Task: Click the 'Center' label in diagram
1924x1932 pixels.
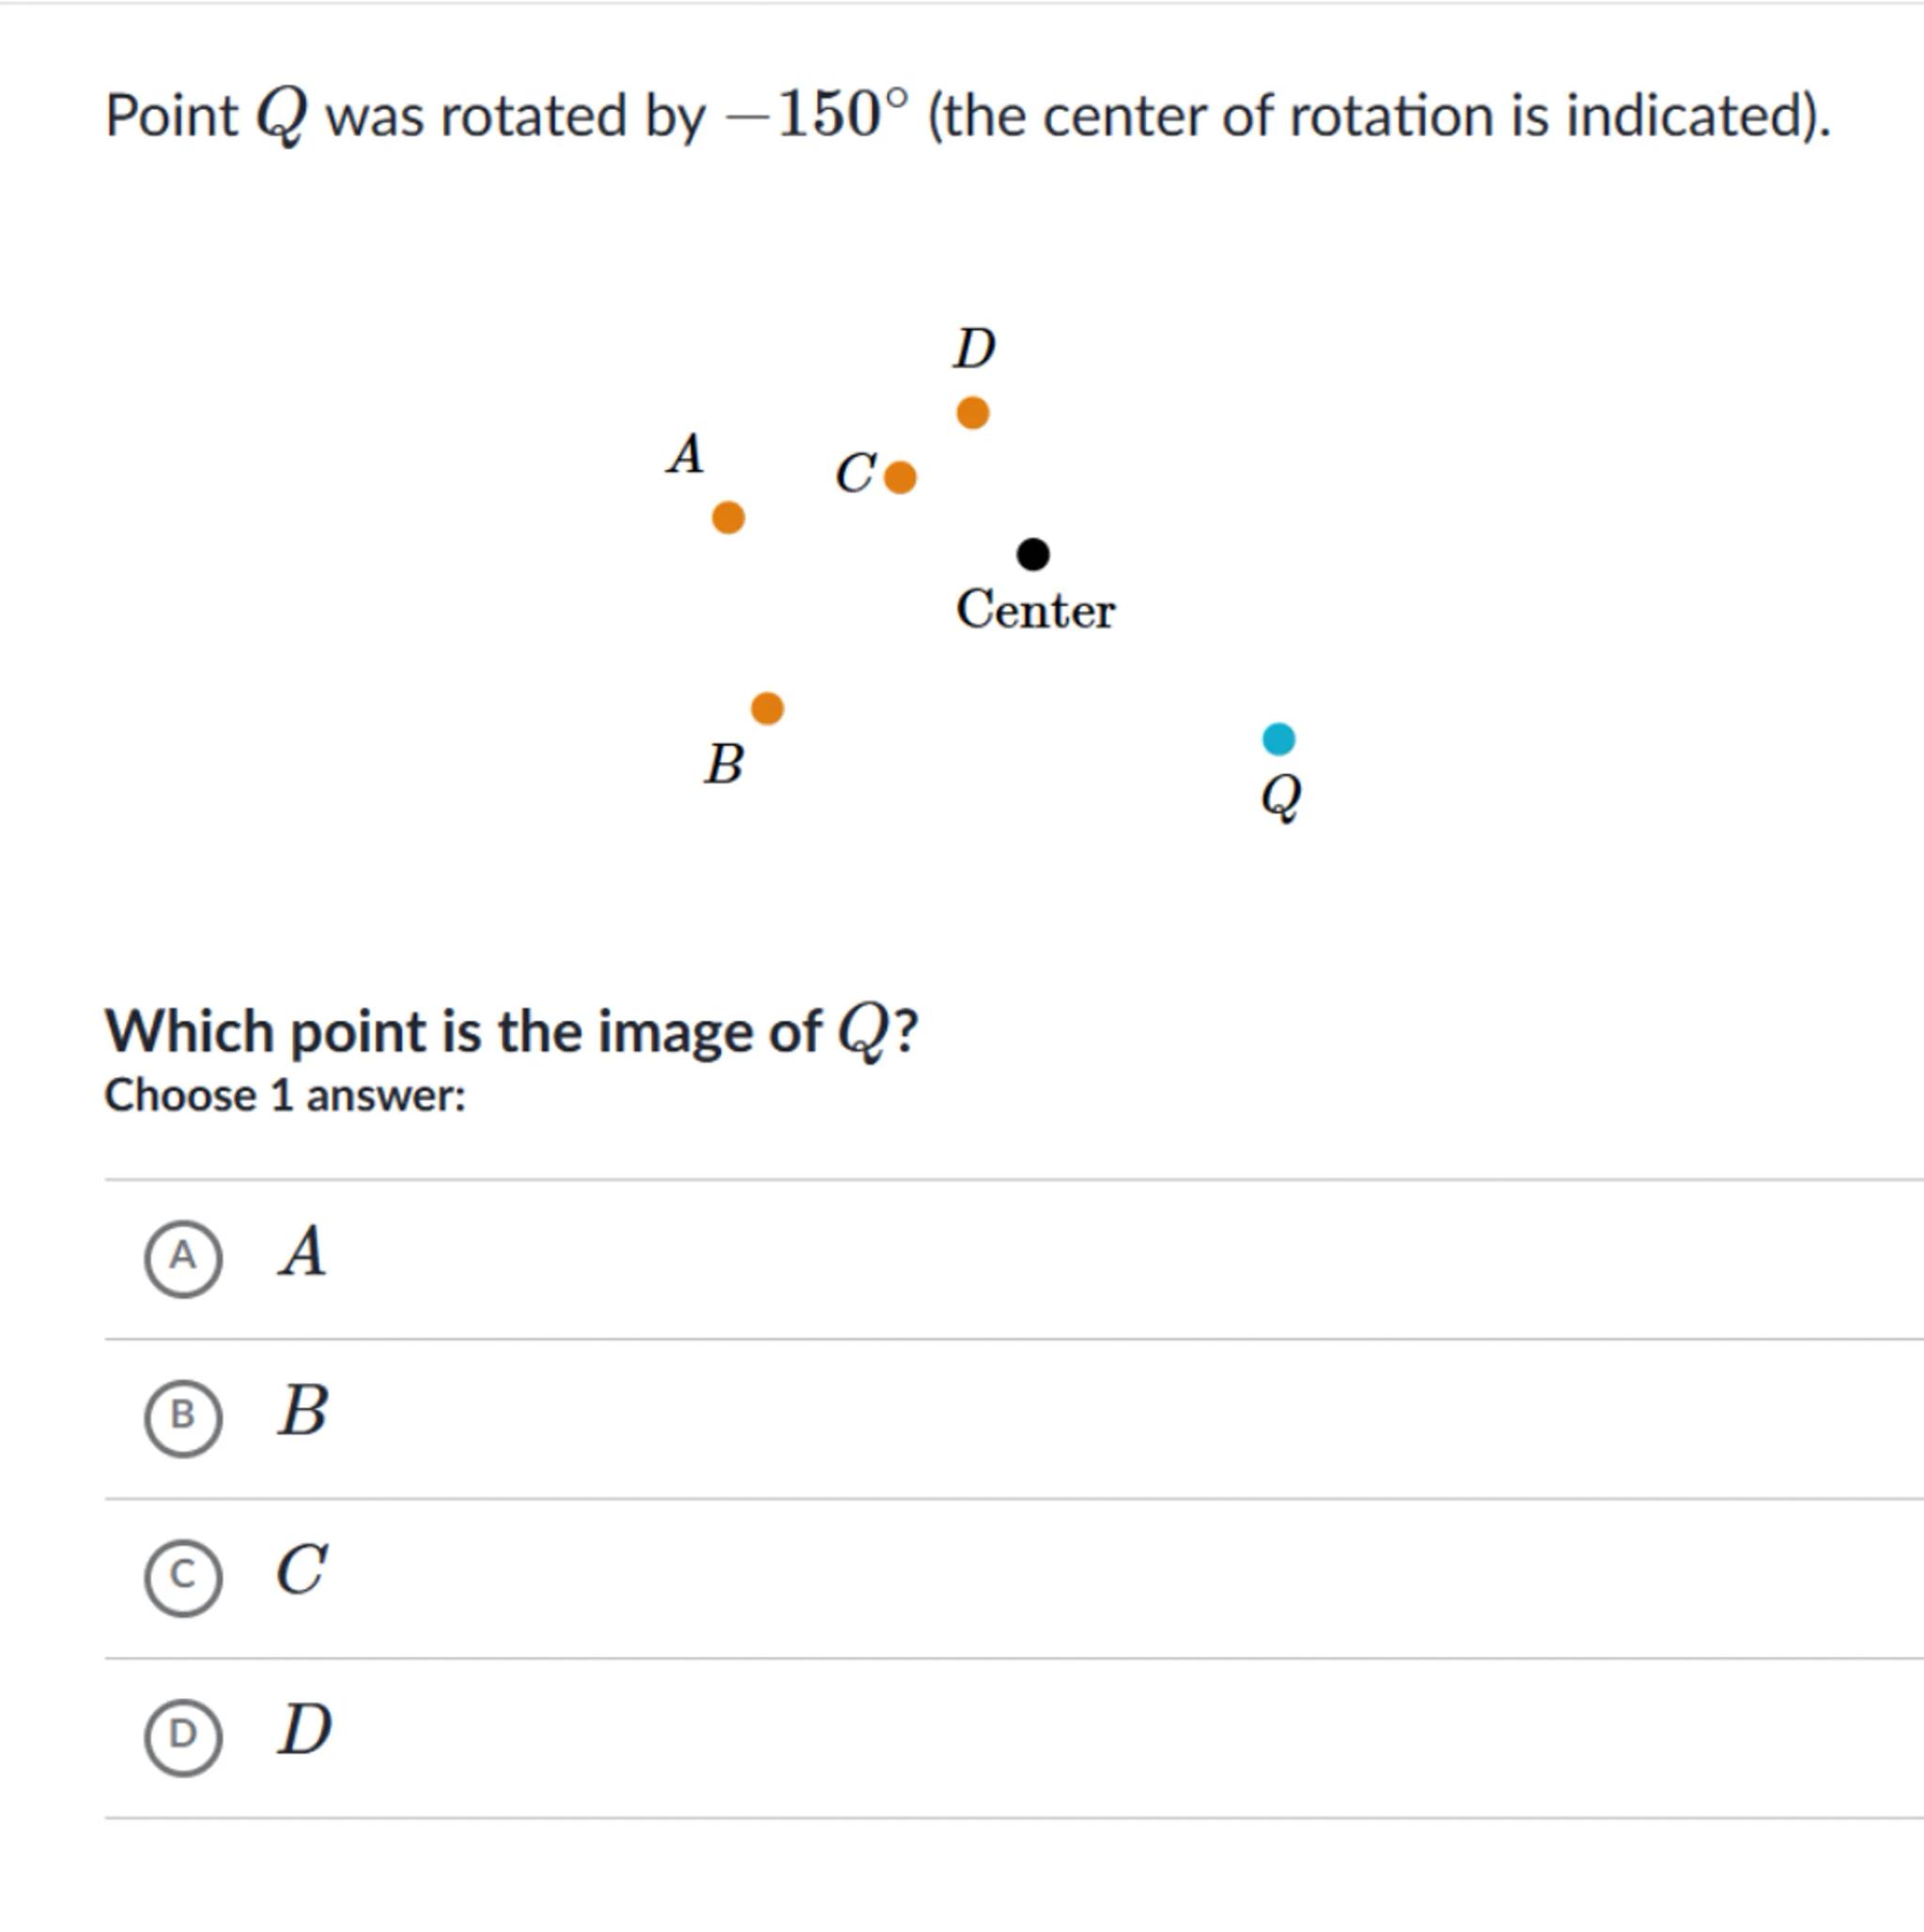Action: click(x=1035, y=610)
